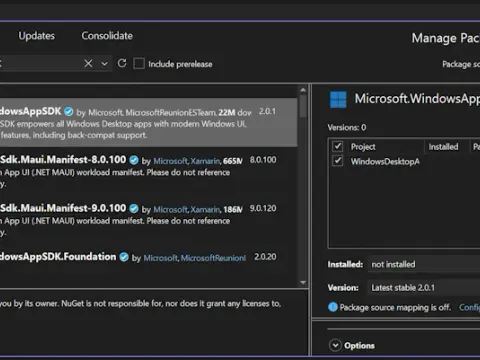Image resolution: width=480 pixels, height=360 pixels.
Task: Click the package source mapping info icon
Action: (x=333, y=307)
